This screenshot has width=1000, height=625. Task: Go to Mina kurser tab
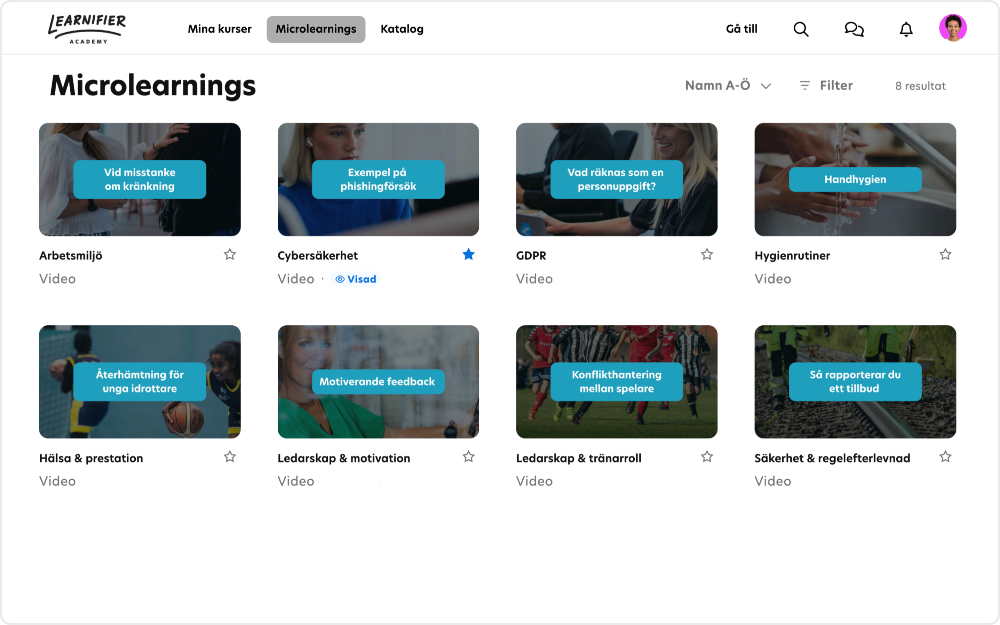[219, 29]
